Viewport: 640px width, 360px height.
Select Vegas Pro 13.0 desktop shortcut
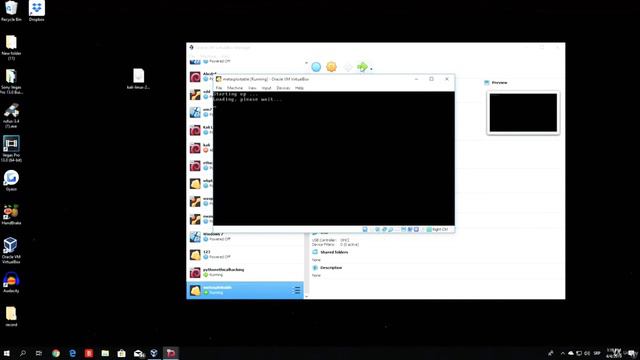[x=11, y=149]
